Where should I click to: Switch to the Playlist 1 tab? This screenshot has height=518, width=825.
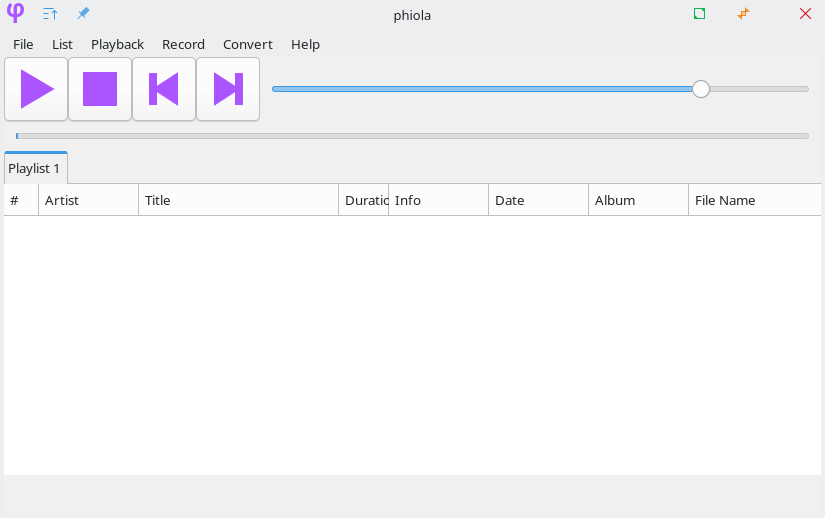[x=35, y=168]
